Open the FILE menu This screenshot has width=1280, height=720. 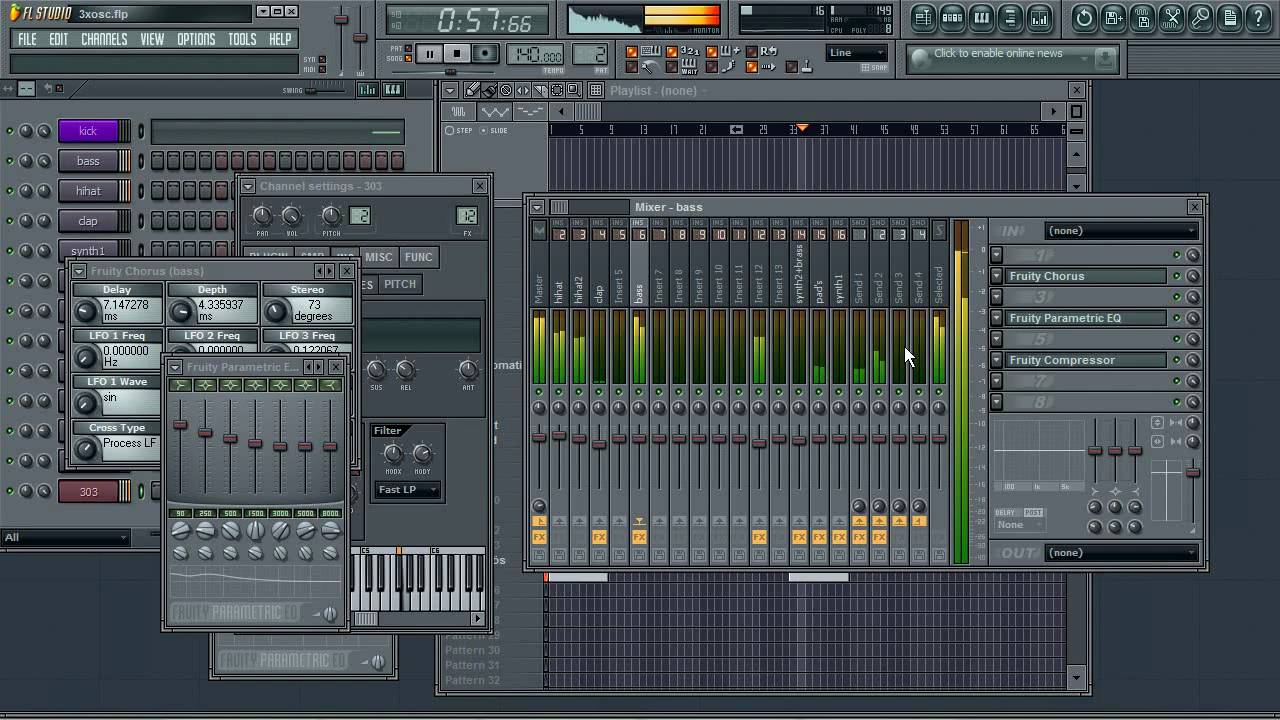(27, 39)
